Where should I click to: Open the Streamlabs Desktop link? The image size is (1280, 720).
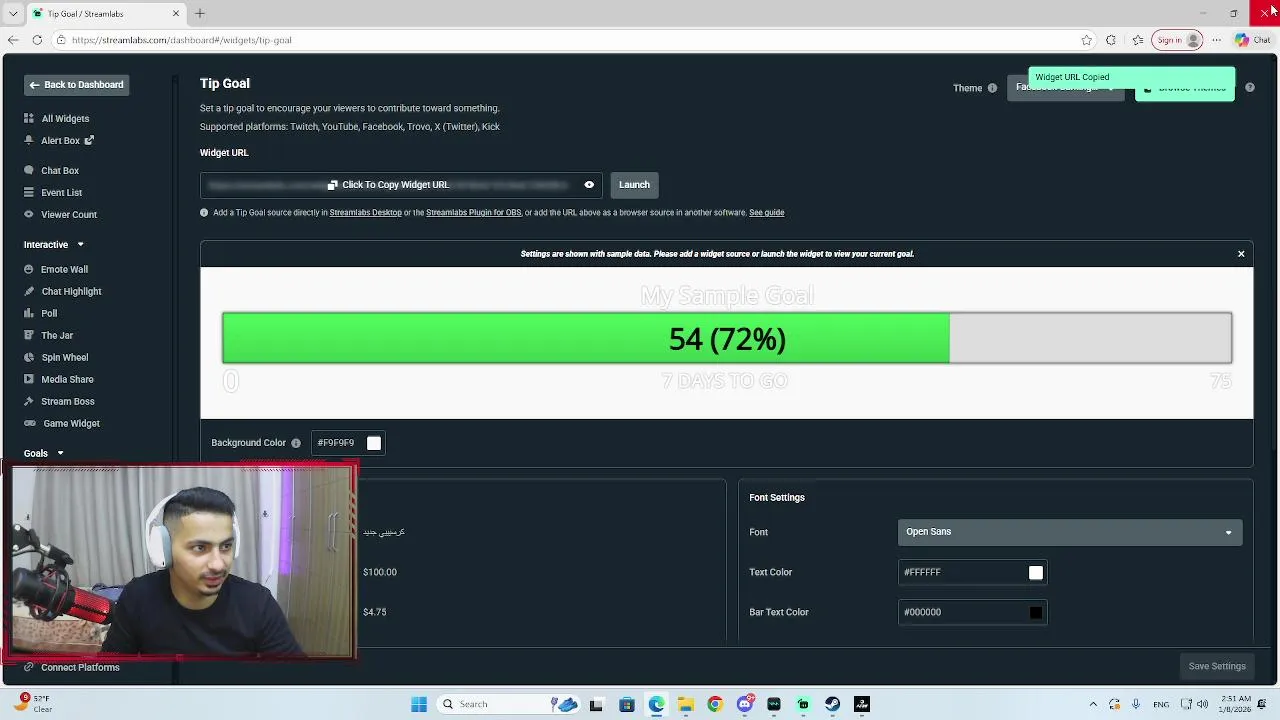pos(365,213)
